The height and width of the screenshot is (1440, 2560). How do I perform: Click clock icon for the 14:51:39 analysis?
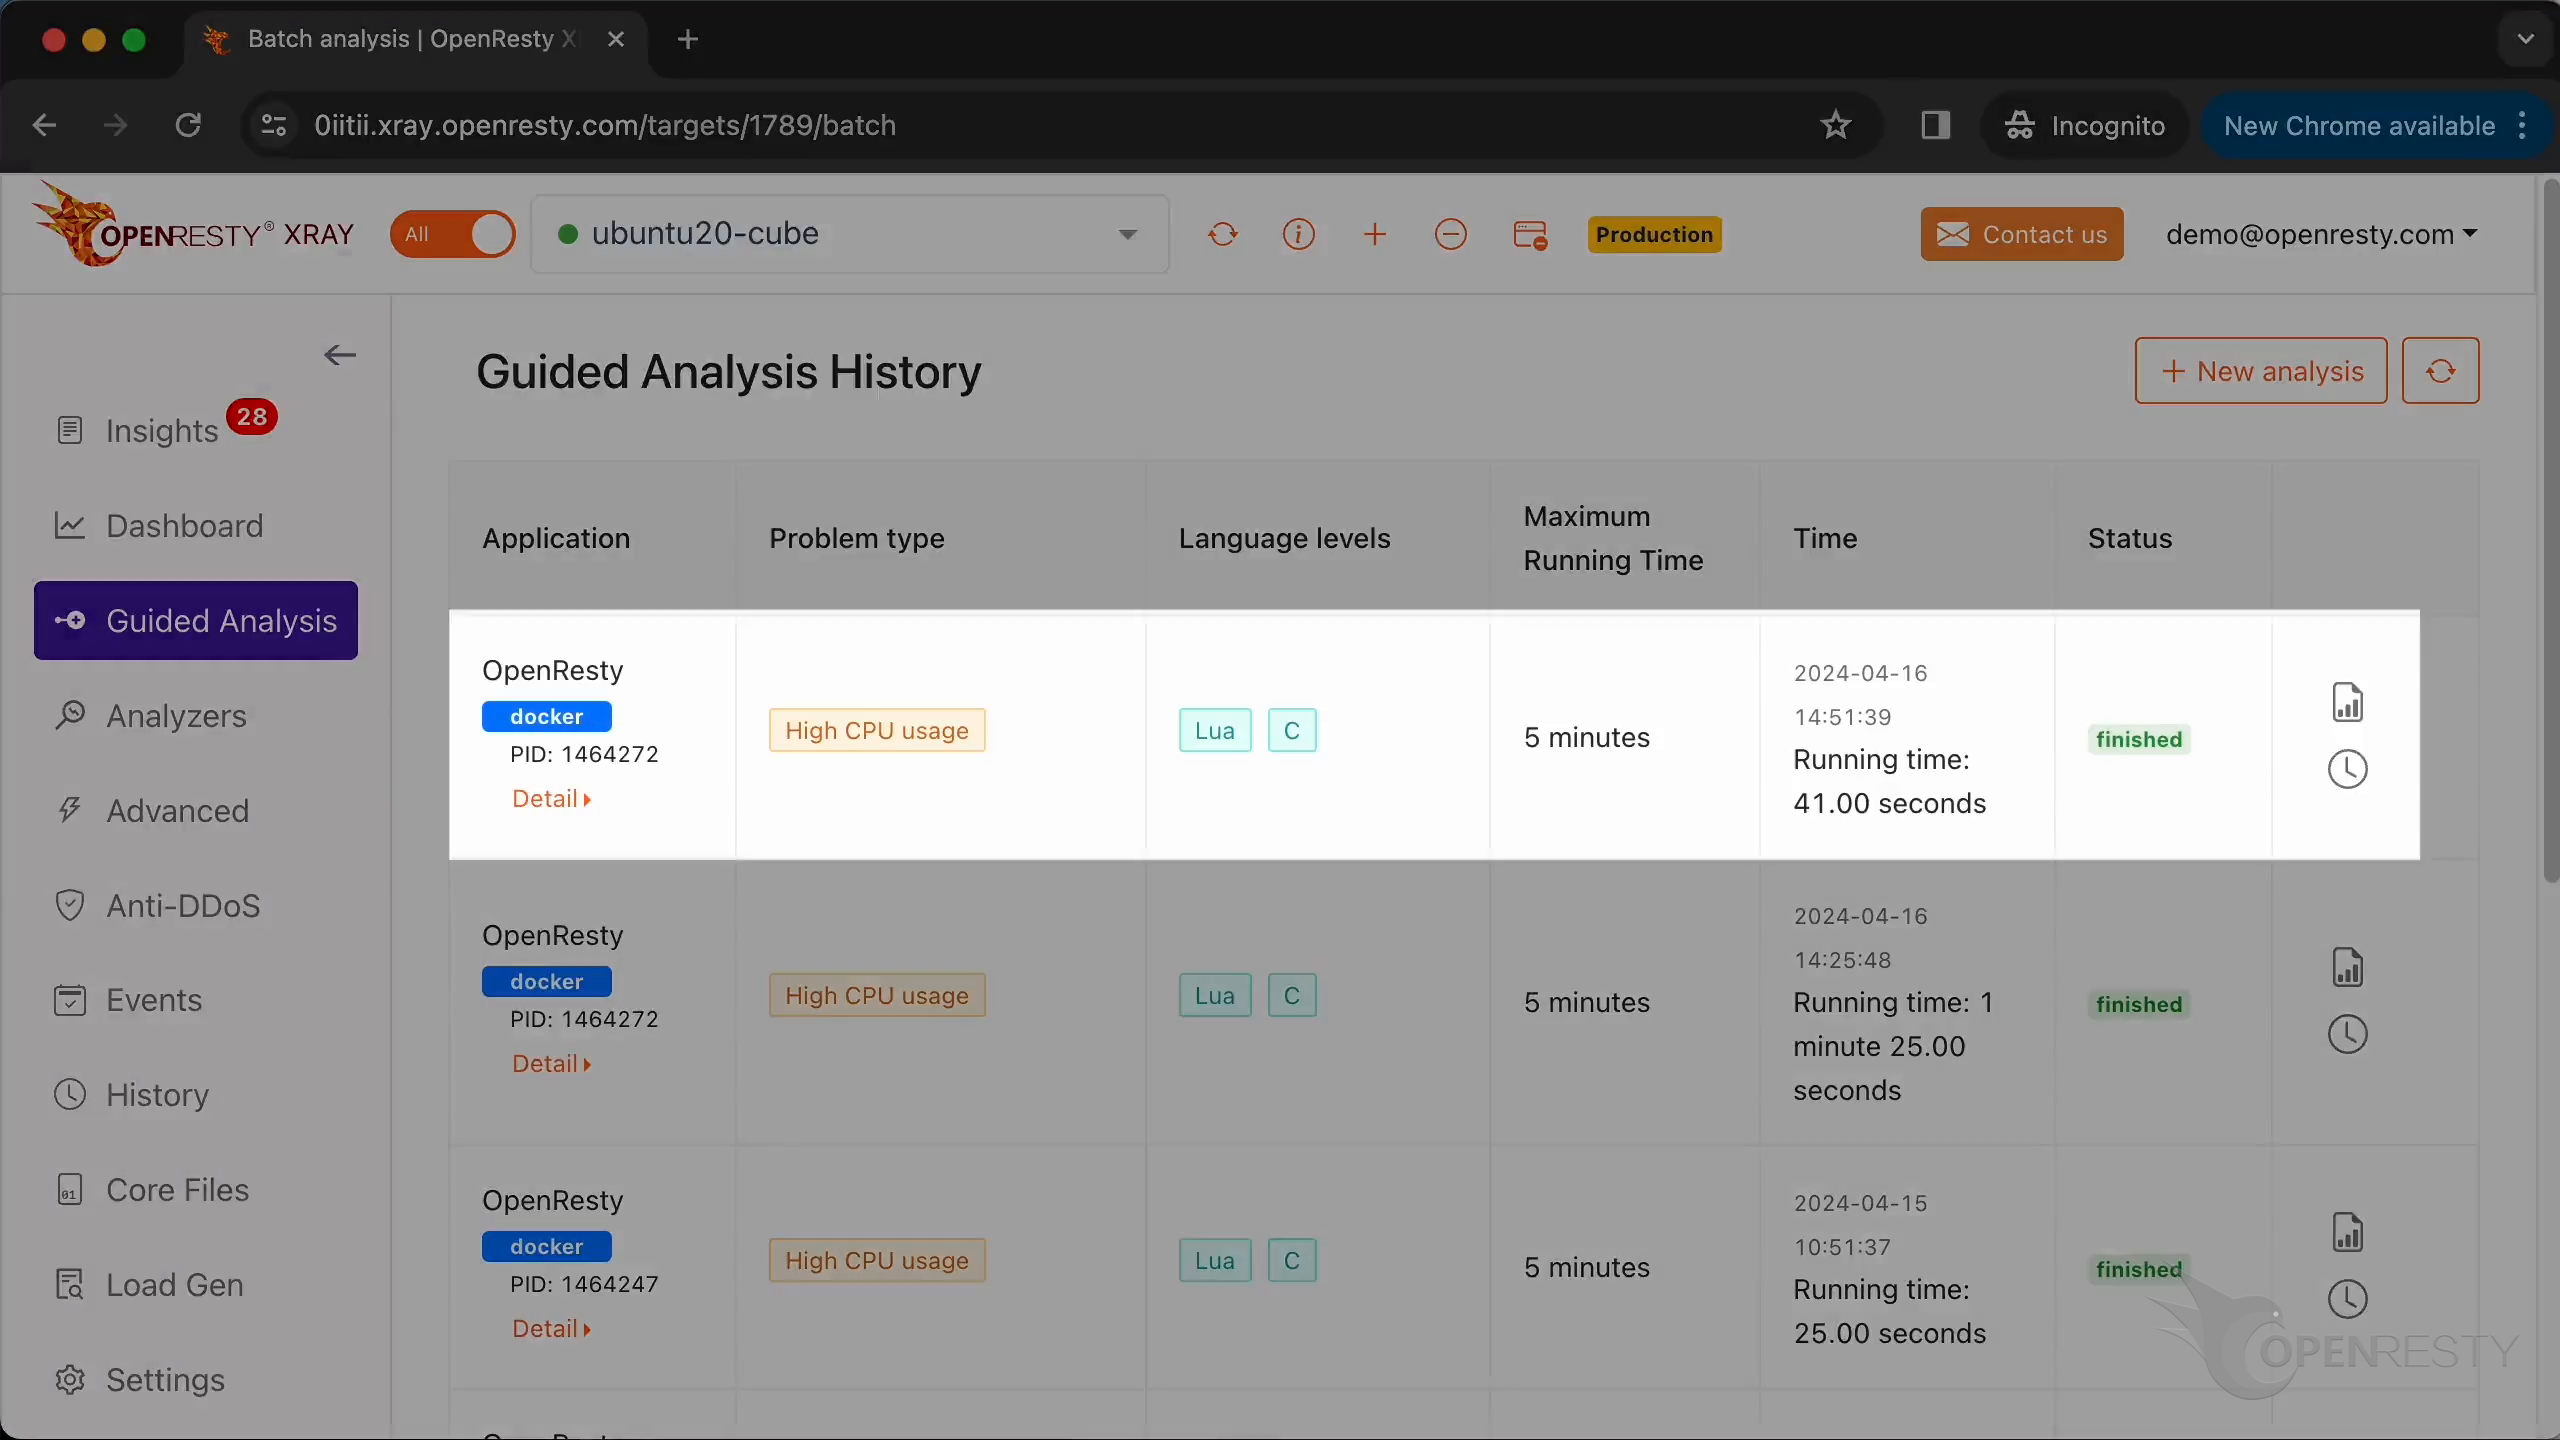click(x=2347, y=770)
